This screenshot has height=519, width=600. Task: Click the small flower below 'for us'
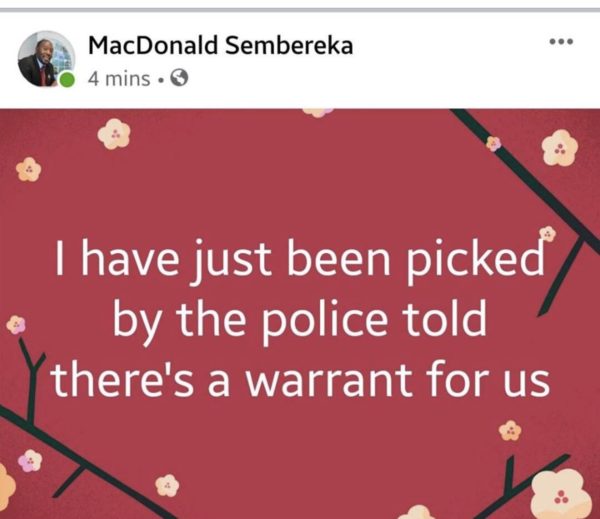pos(510,431)
